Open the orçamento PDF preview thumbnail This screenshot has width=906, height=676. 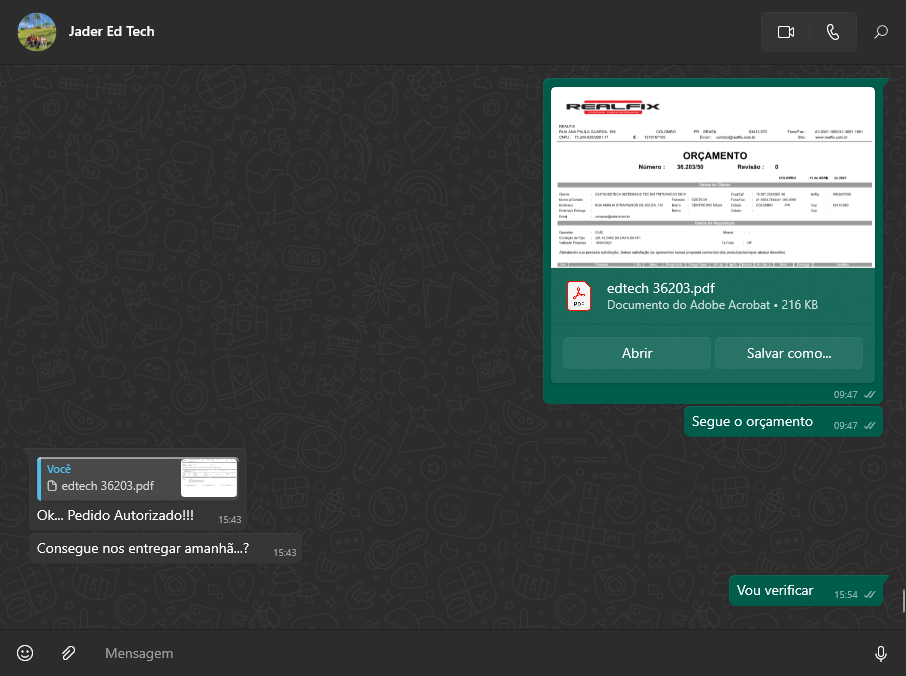point(713,177)
